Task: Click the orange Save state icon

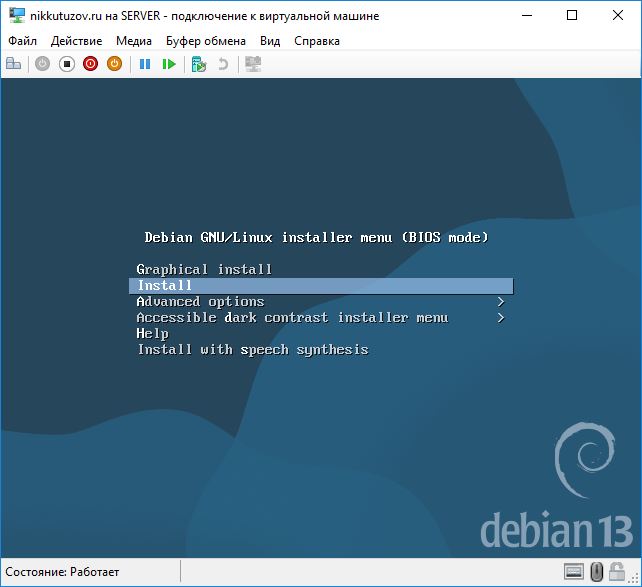Action: point(115,64)
